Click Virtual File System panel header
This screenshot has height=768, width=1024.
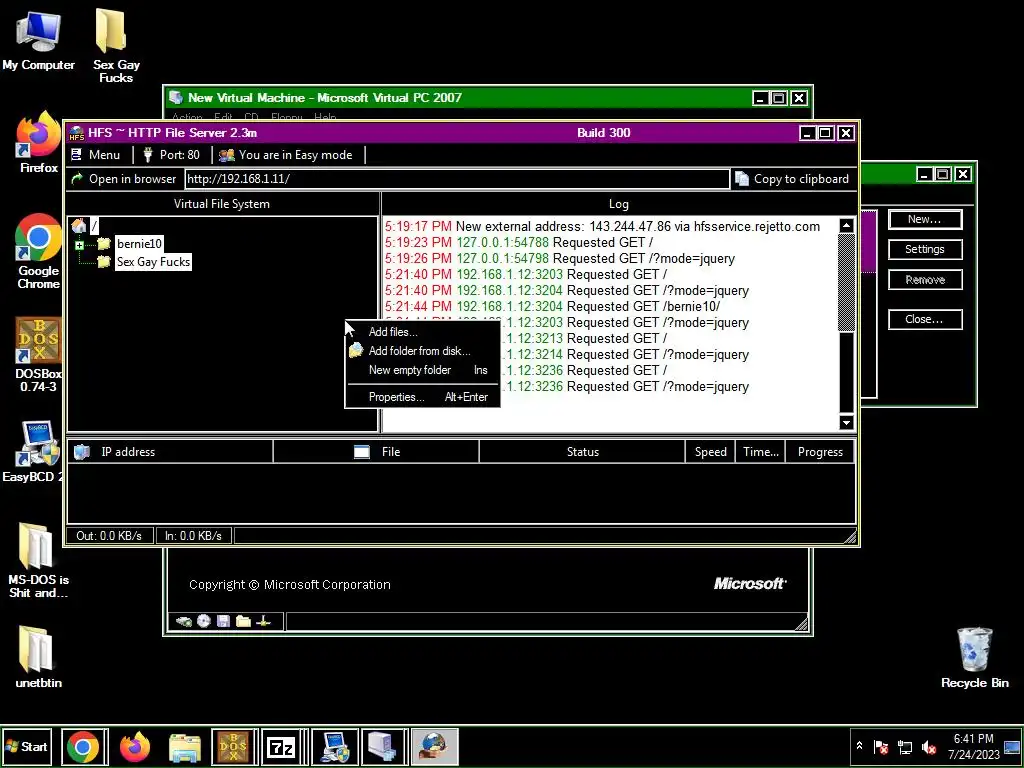(221, 204)
